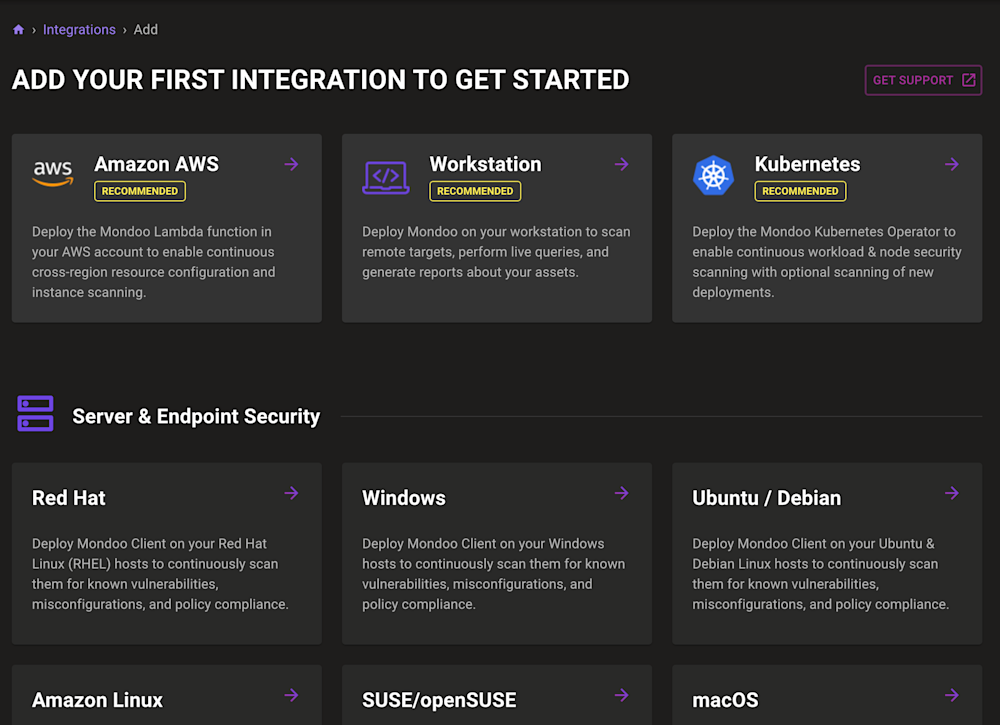Select the Ubuntu / Debian card title
Image resolution: width=1000 pixels, height=725 pixels.
tap(767, 498)
